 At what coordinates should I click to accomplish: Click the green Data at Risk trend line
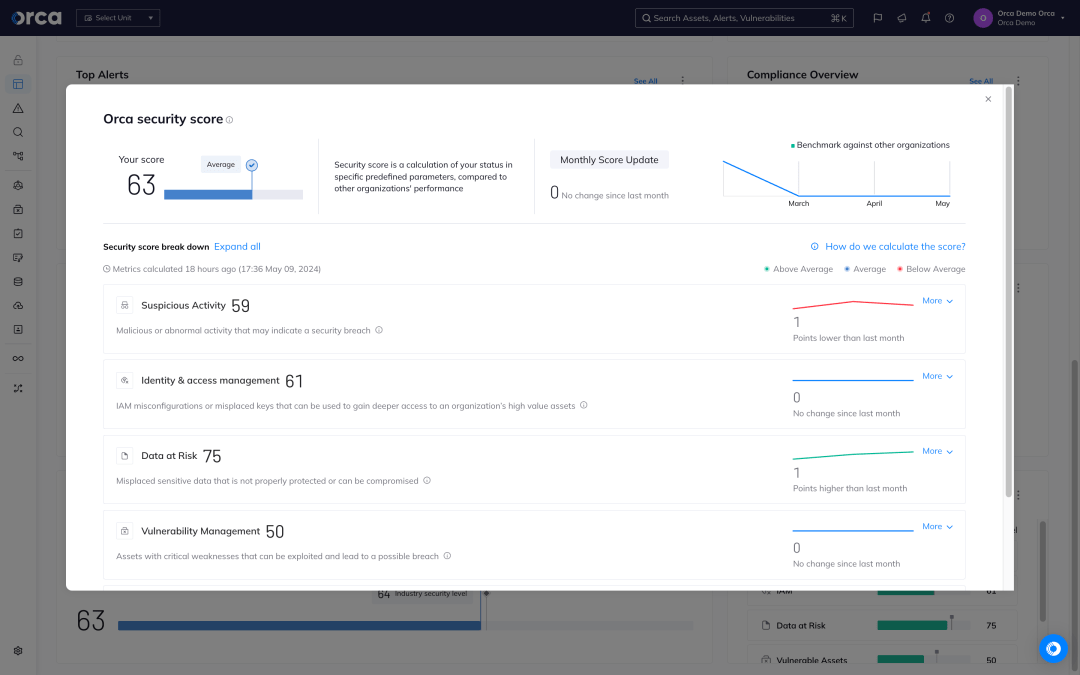(853, 455)
